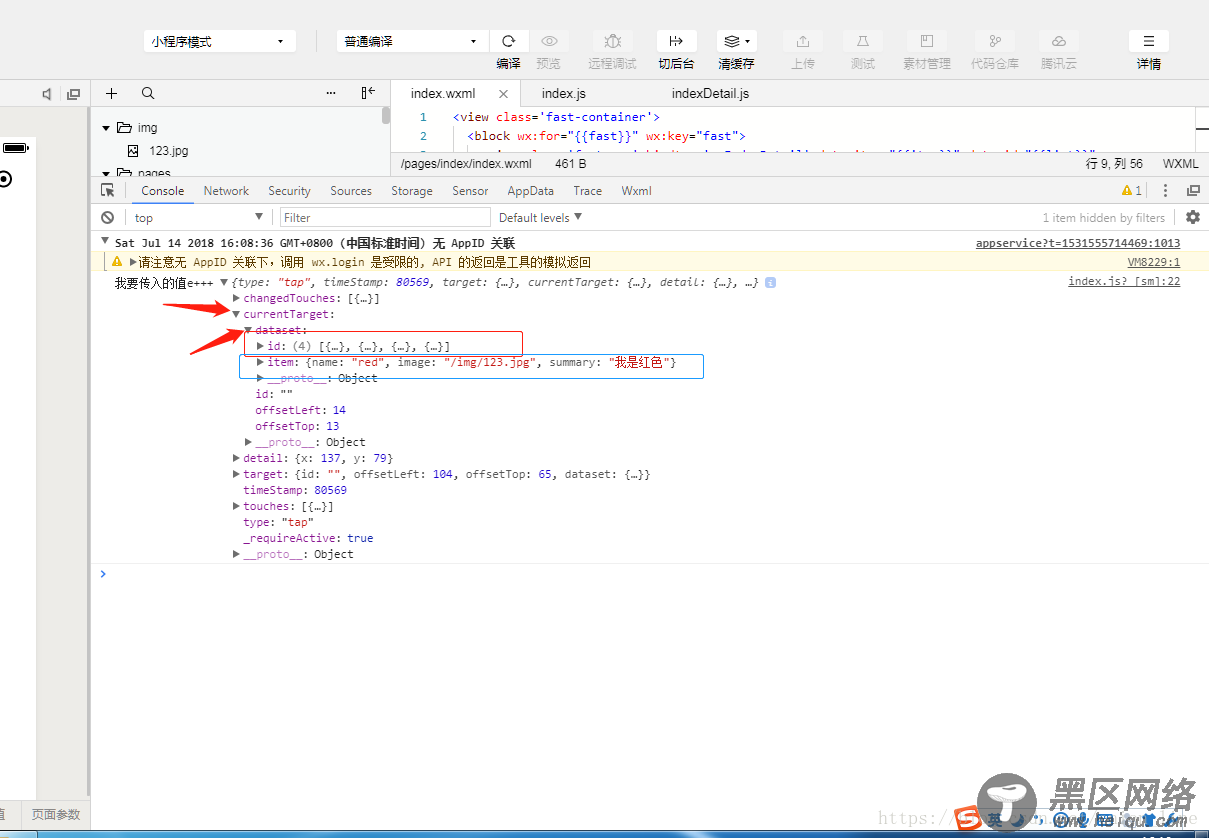Click the 页面参数 page parameters tab
This screenshot has height=838, width=1209.
(x=56, y=815)
